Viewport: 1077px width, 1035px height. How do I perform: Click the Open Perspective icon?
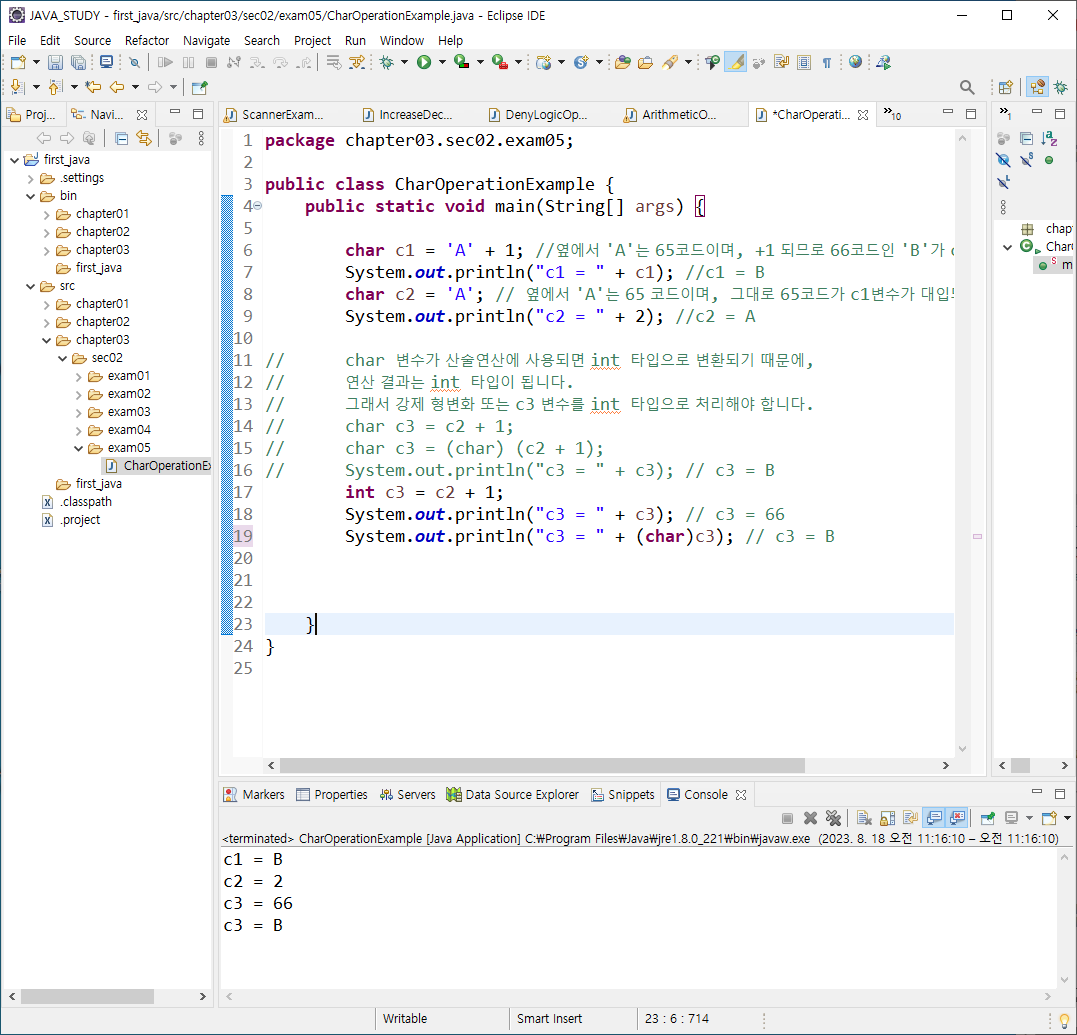(x=1006, y=87)
